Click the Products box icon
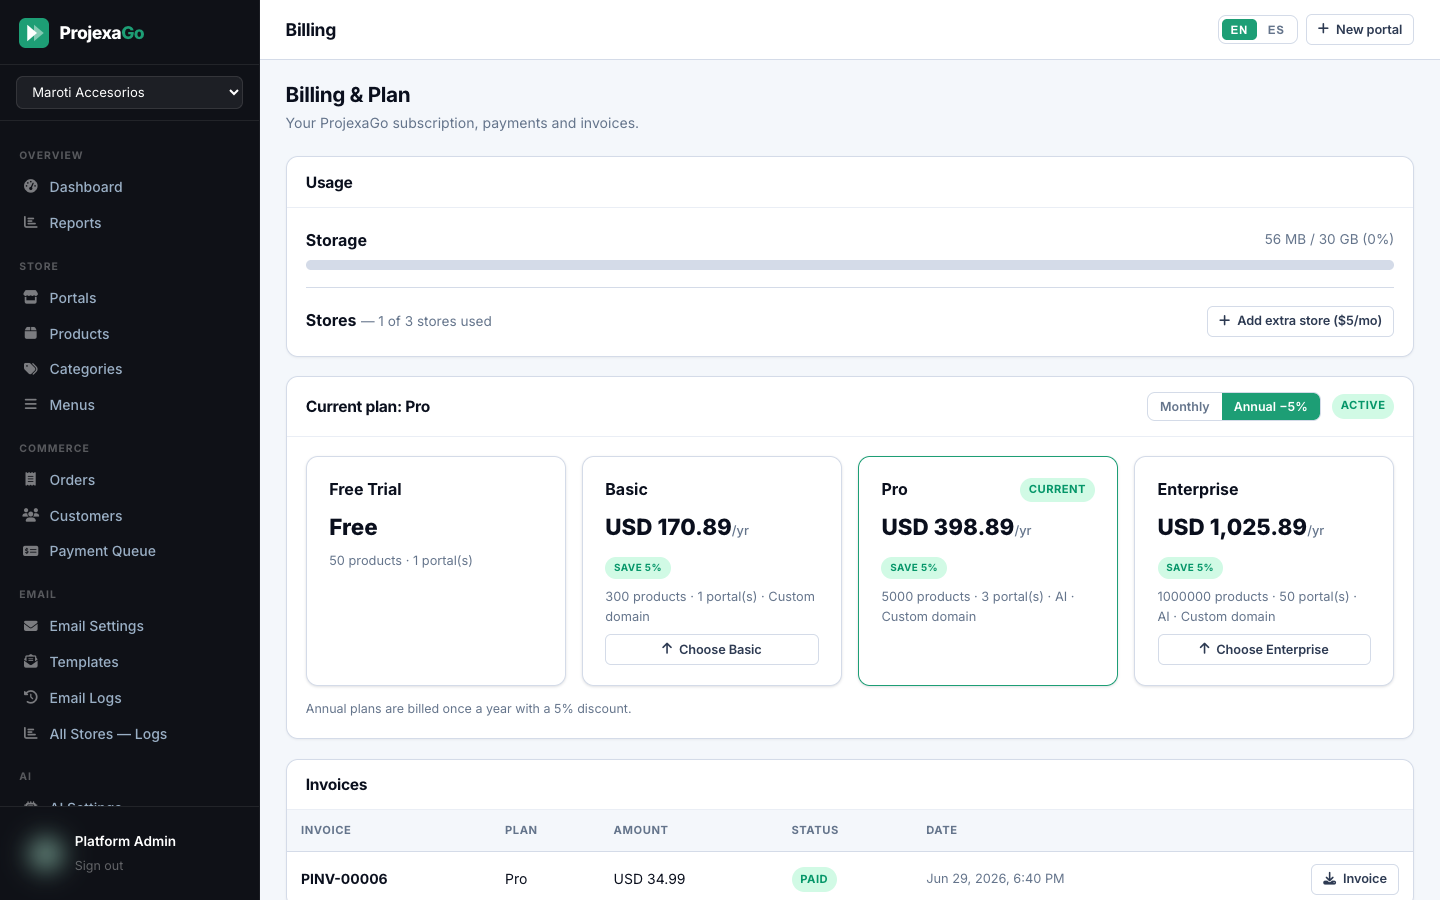This screenshot has height=900, width=1440. [x=31, y=333]
